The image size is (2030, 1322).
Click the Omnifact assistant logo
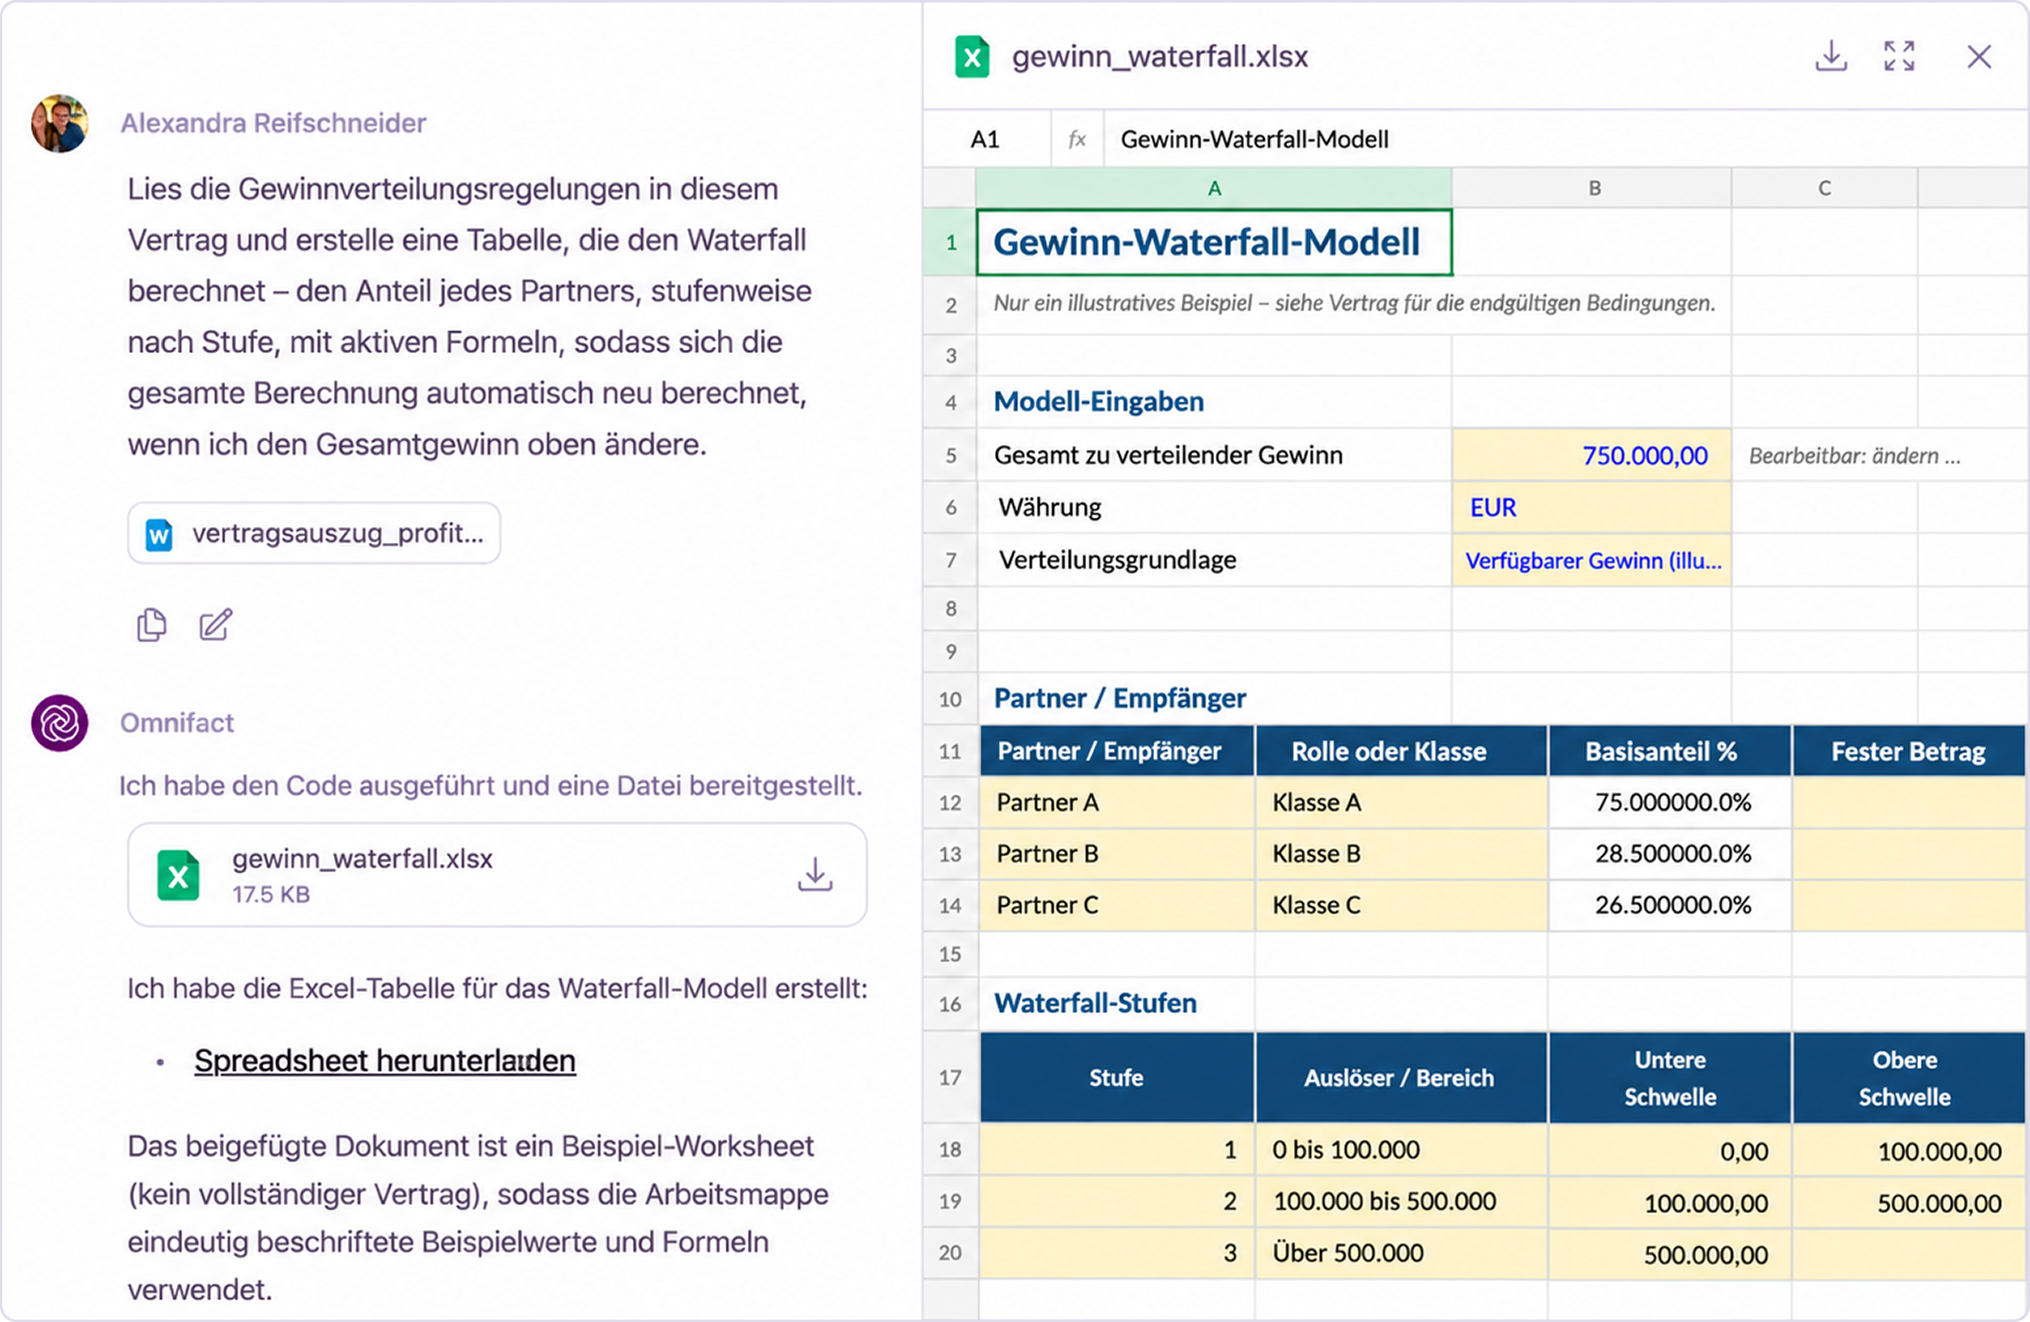(60, 722)
